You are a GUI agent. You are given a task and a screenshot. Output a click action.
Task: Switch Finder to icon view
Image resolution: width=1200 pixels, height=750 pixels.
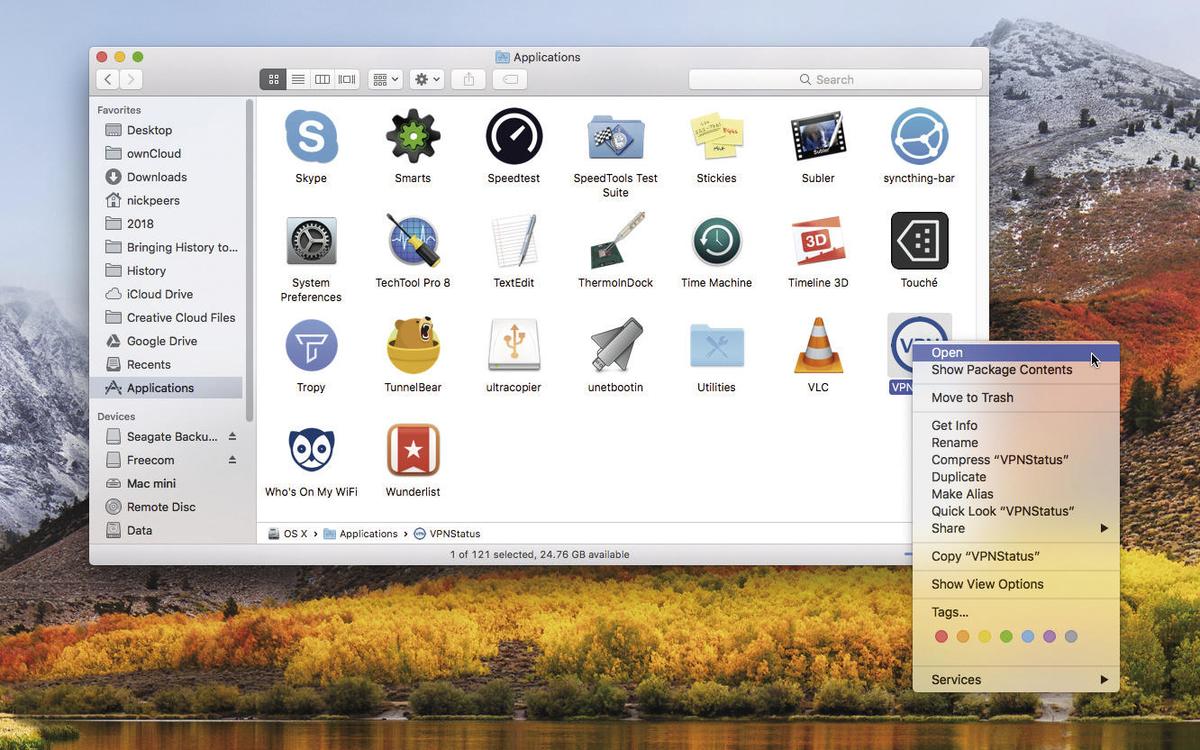pyautogui.click(x=273, y=79)
